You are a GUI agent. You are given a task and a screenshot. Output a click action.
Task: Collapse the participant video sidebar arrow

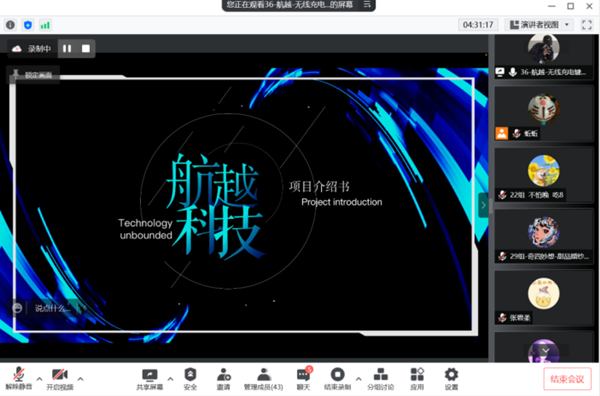point(483,205)
